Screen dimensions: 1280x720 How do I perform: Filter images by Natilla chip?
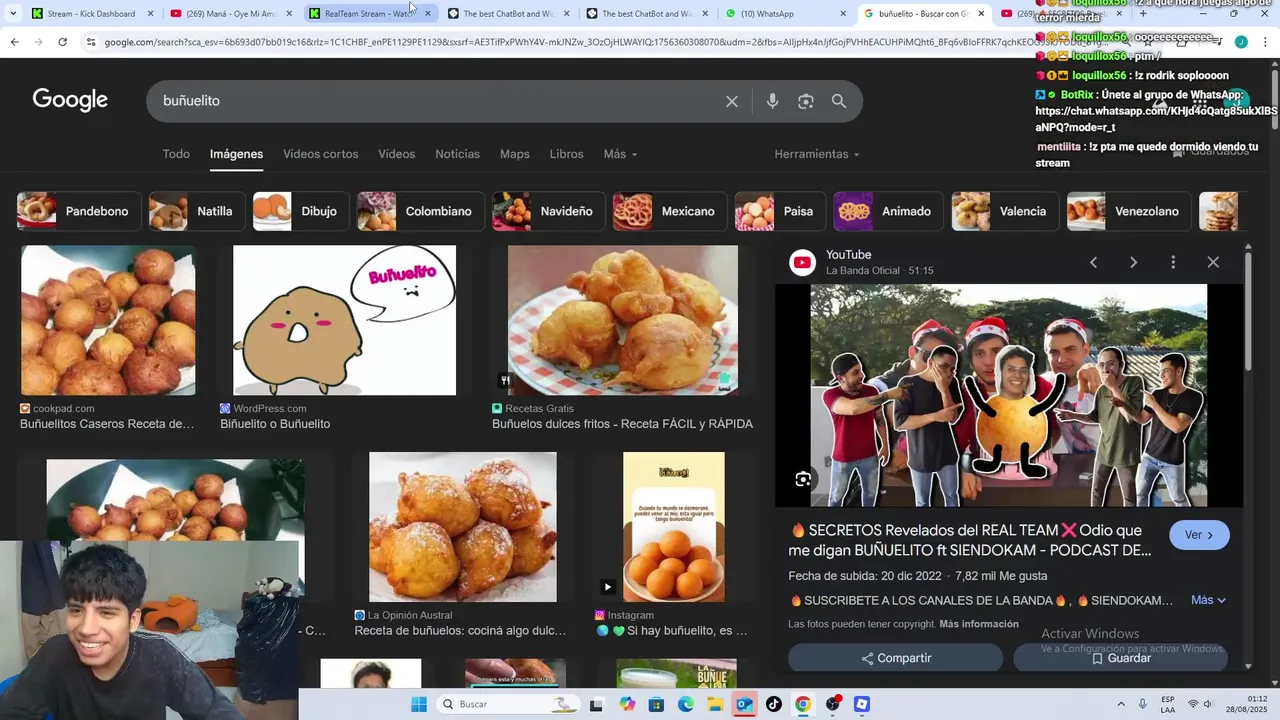coord(196,211)
